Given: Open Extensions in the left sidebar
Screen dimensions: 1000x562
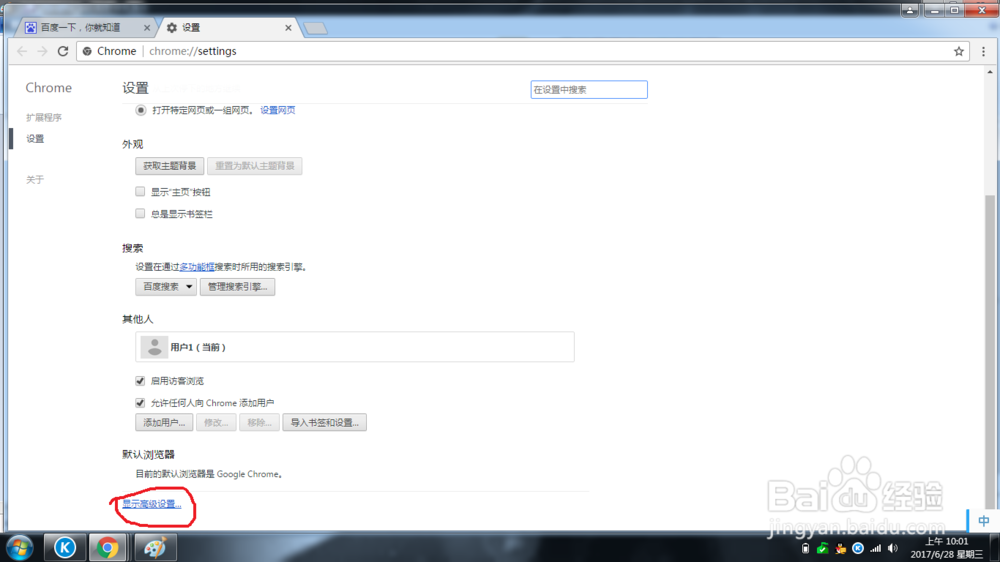Looking at the screenshot, I should 44,117.
